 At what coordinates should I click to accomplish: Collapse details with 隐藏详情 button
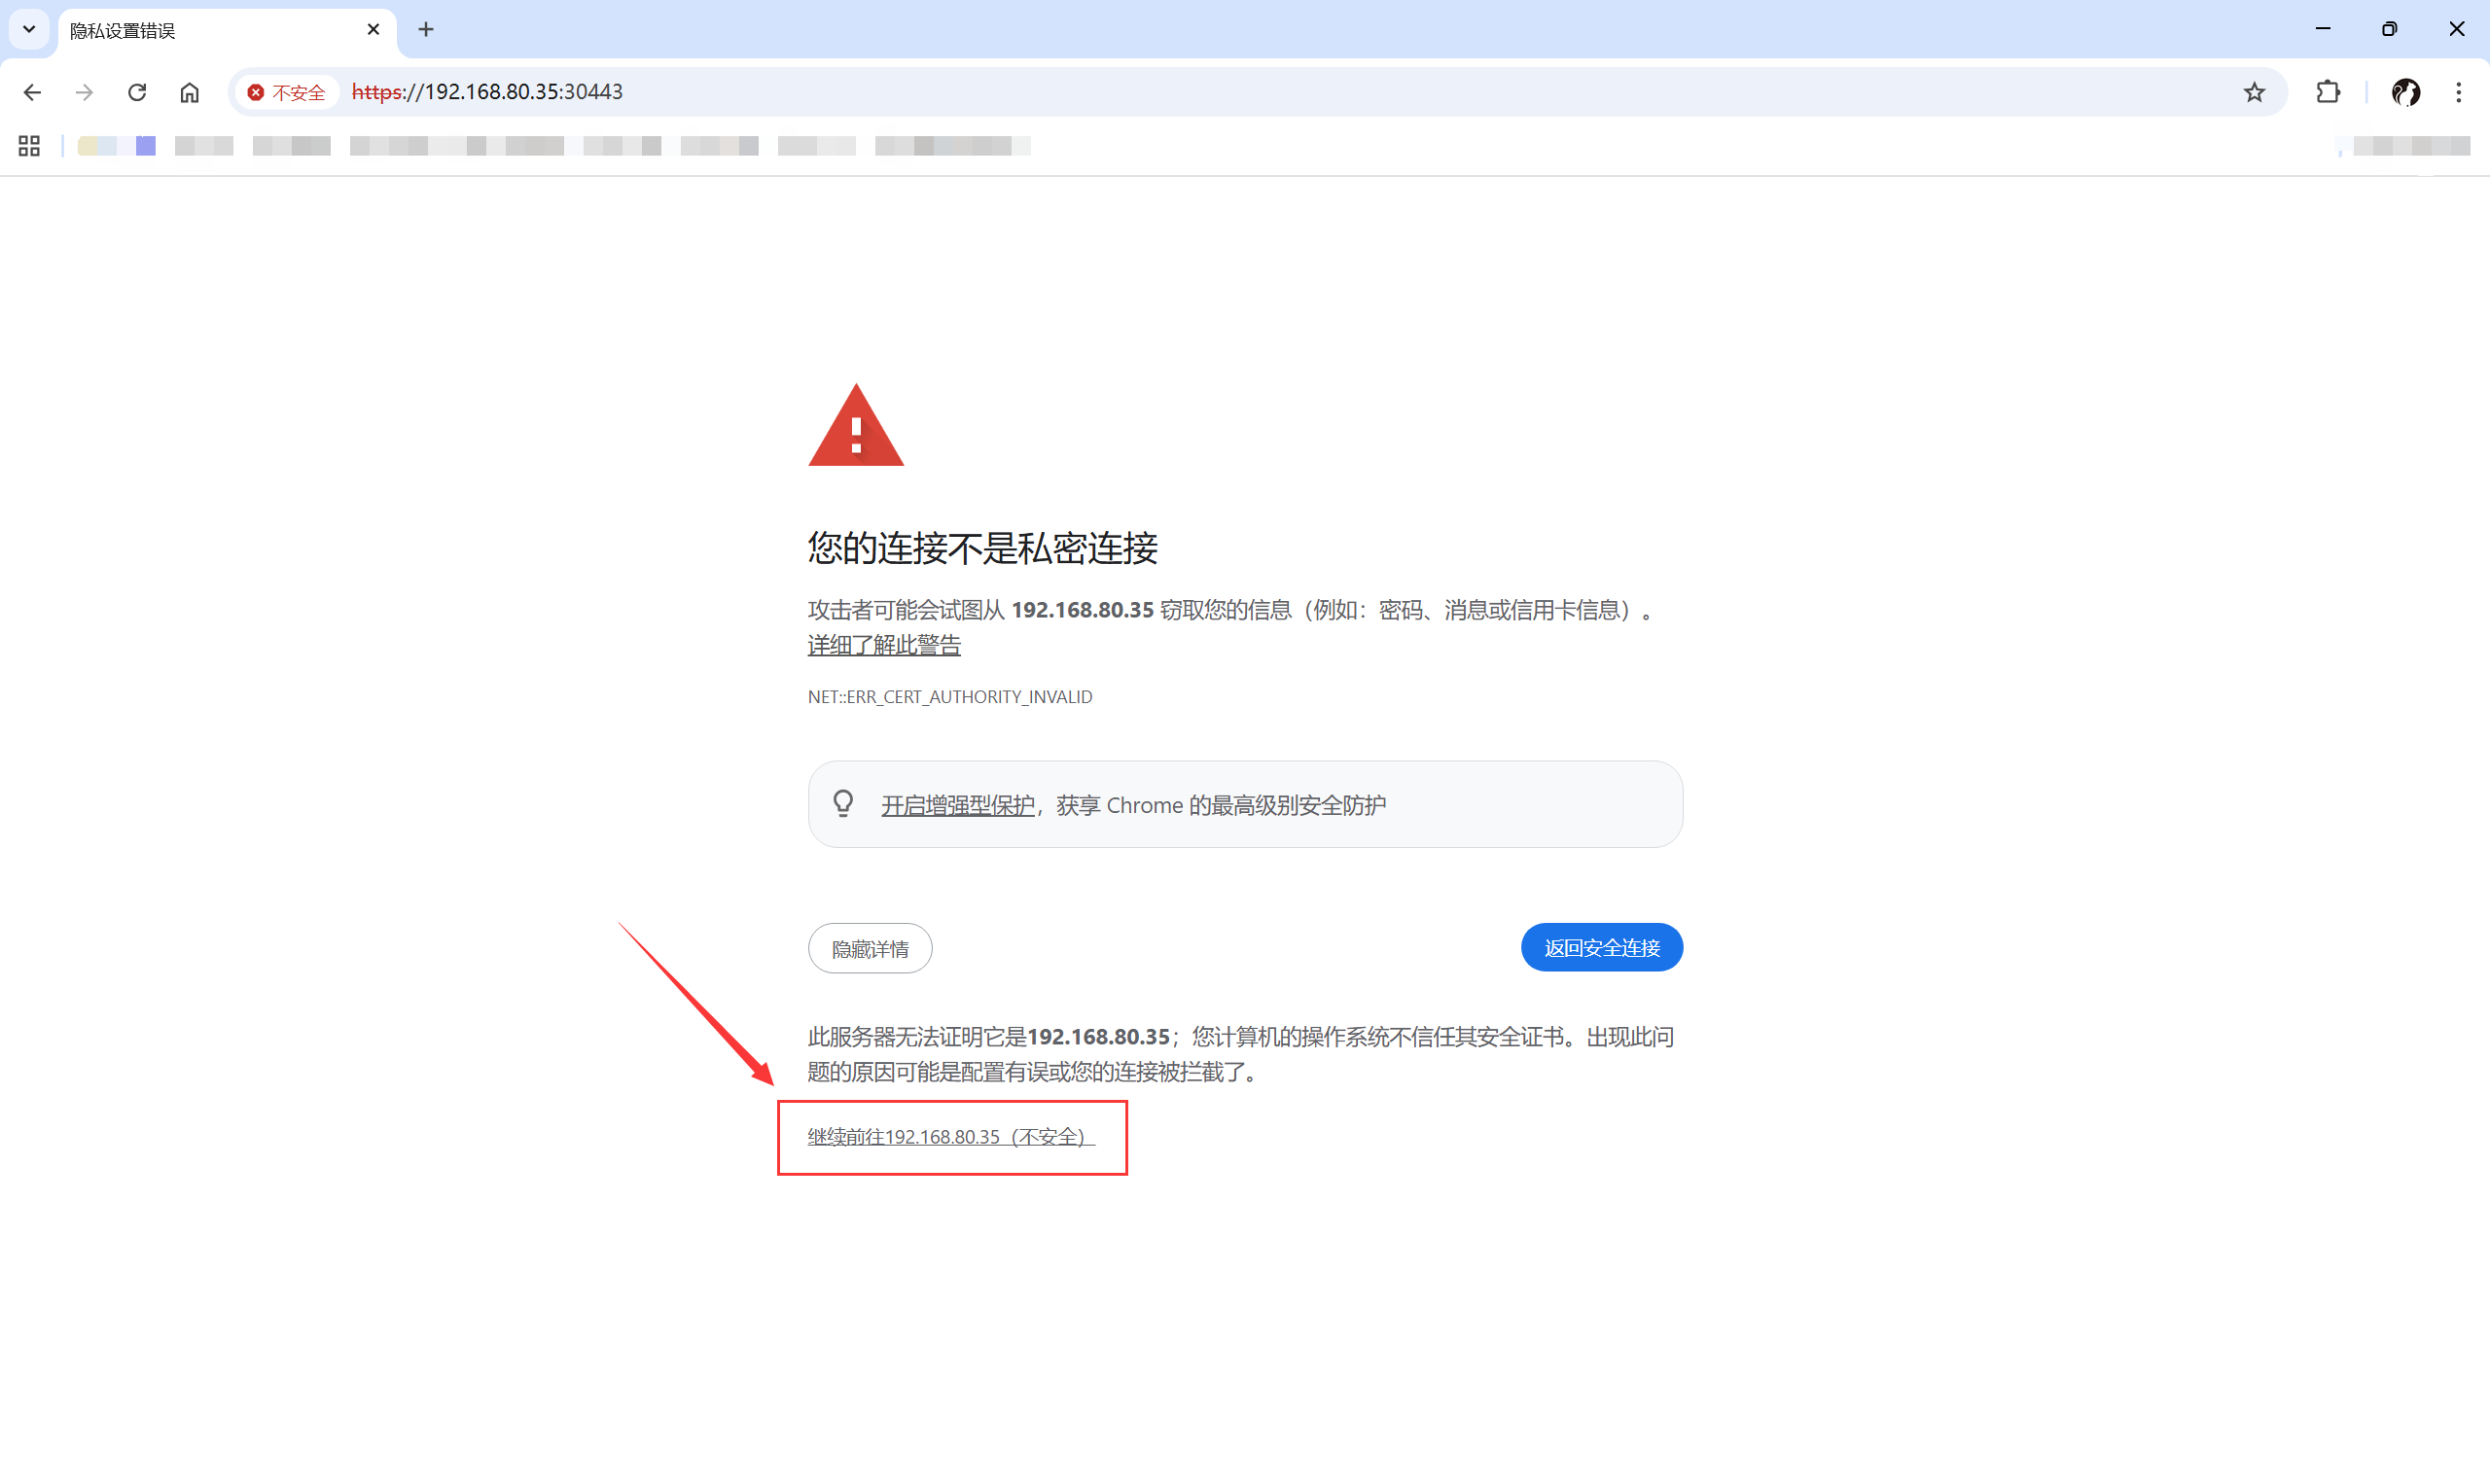870,948
